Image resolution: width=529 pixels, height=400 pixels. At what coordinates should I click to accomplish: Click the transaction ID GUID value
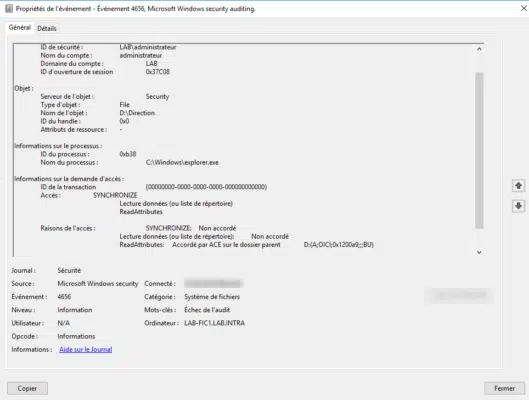point(206,187)
